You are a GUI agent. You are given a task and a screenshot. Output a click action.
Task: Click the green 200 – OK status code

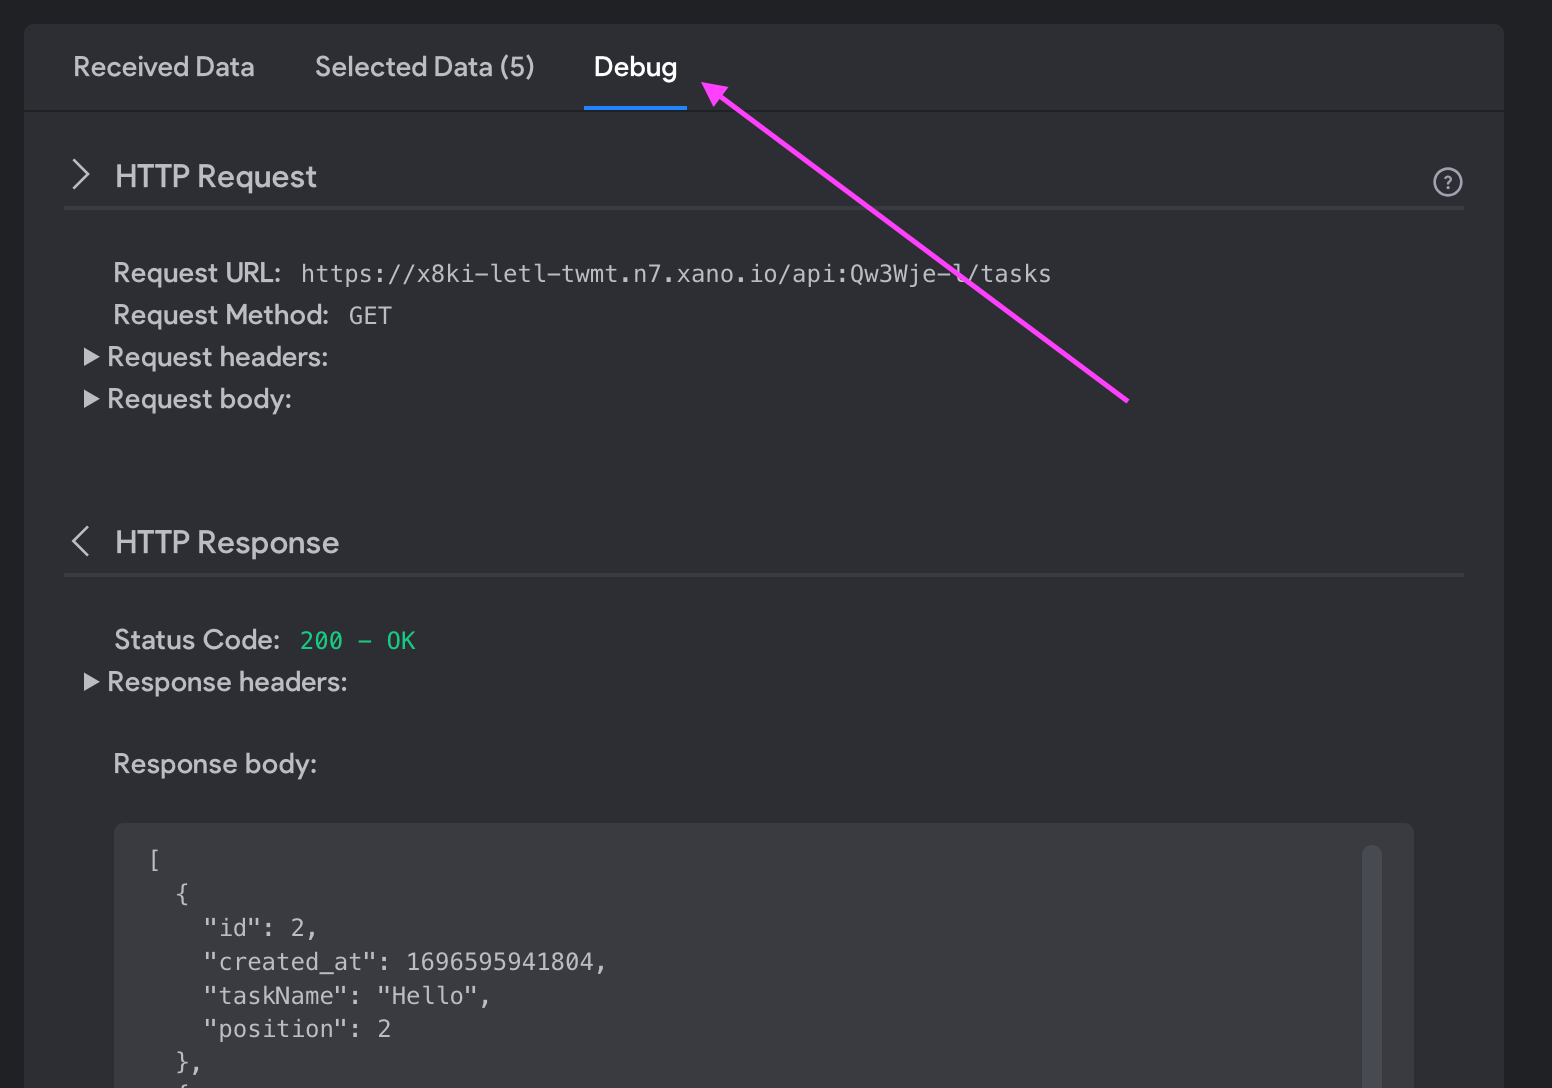coord(357,641)
